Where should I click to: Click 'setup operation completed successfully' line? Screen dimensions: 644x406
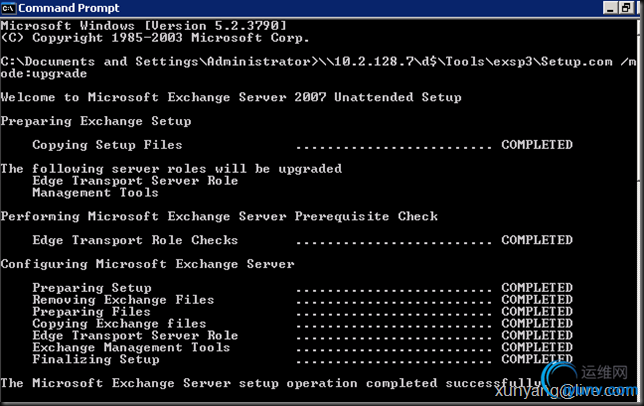pyautogui.click(x=271, y=383)
